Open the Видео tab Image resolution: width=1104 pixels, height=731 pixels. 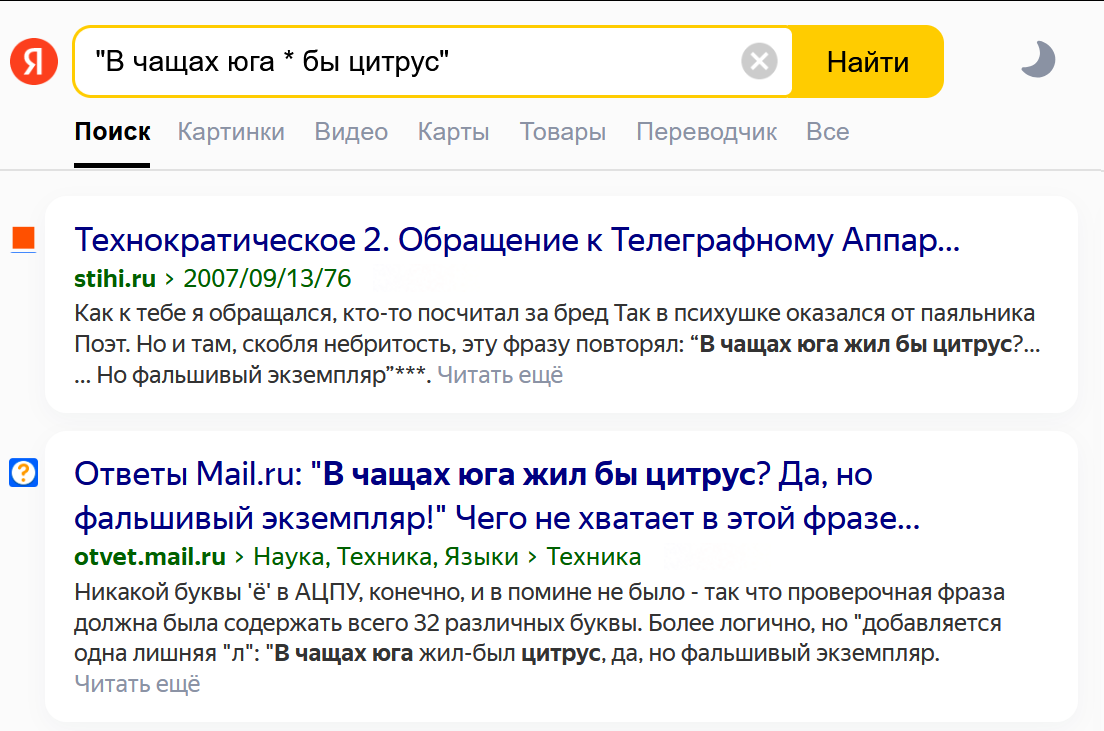351,132
